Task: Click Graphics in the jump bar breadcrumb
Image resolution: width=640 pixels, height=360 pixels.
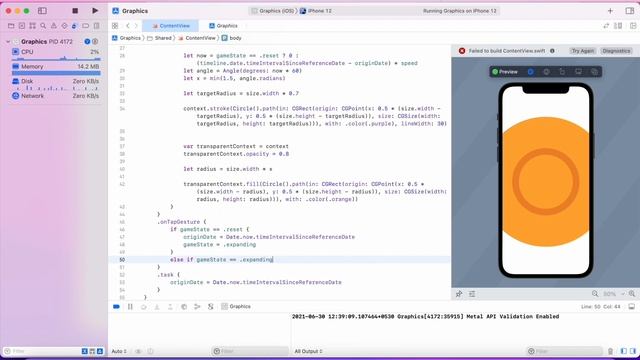Action: [x=127, y=38]
